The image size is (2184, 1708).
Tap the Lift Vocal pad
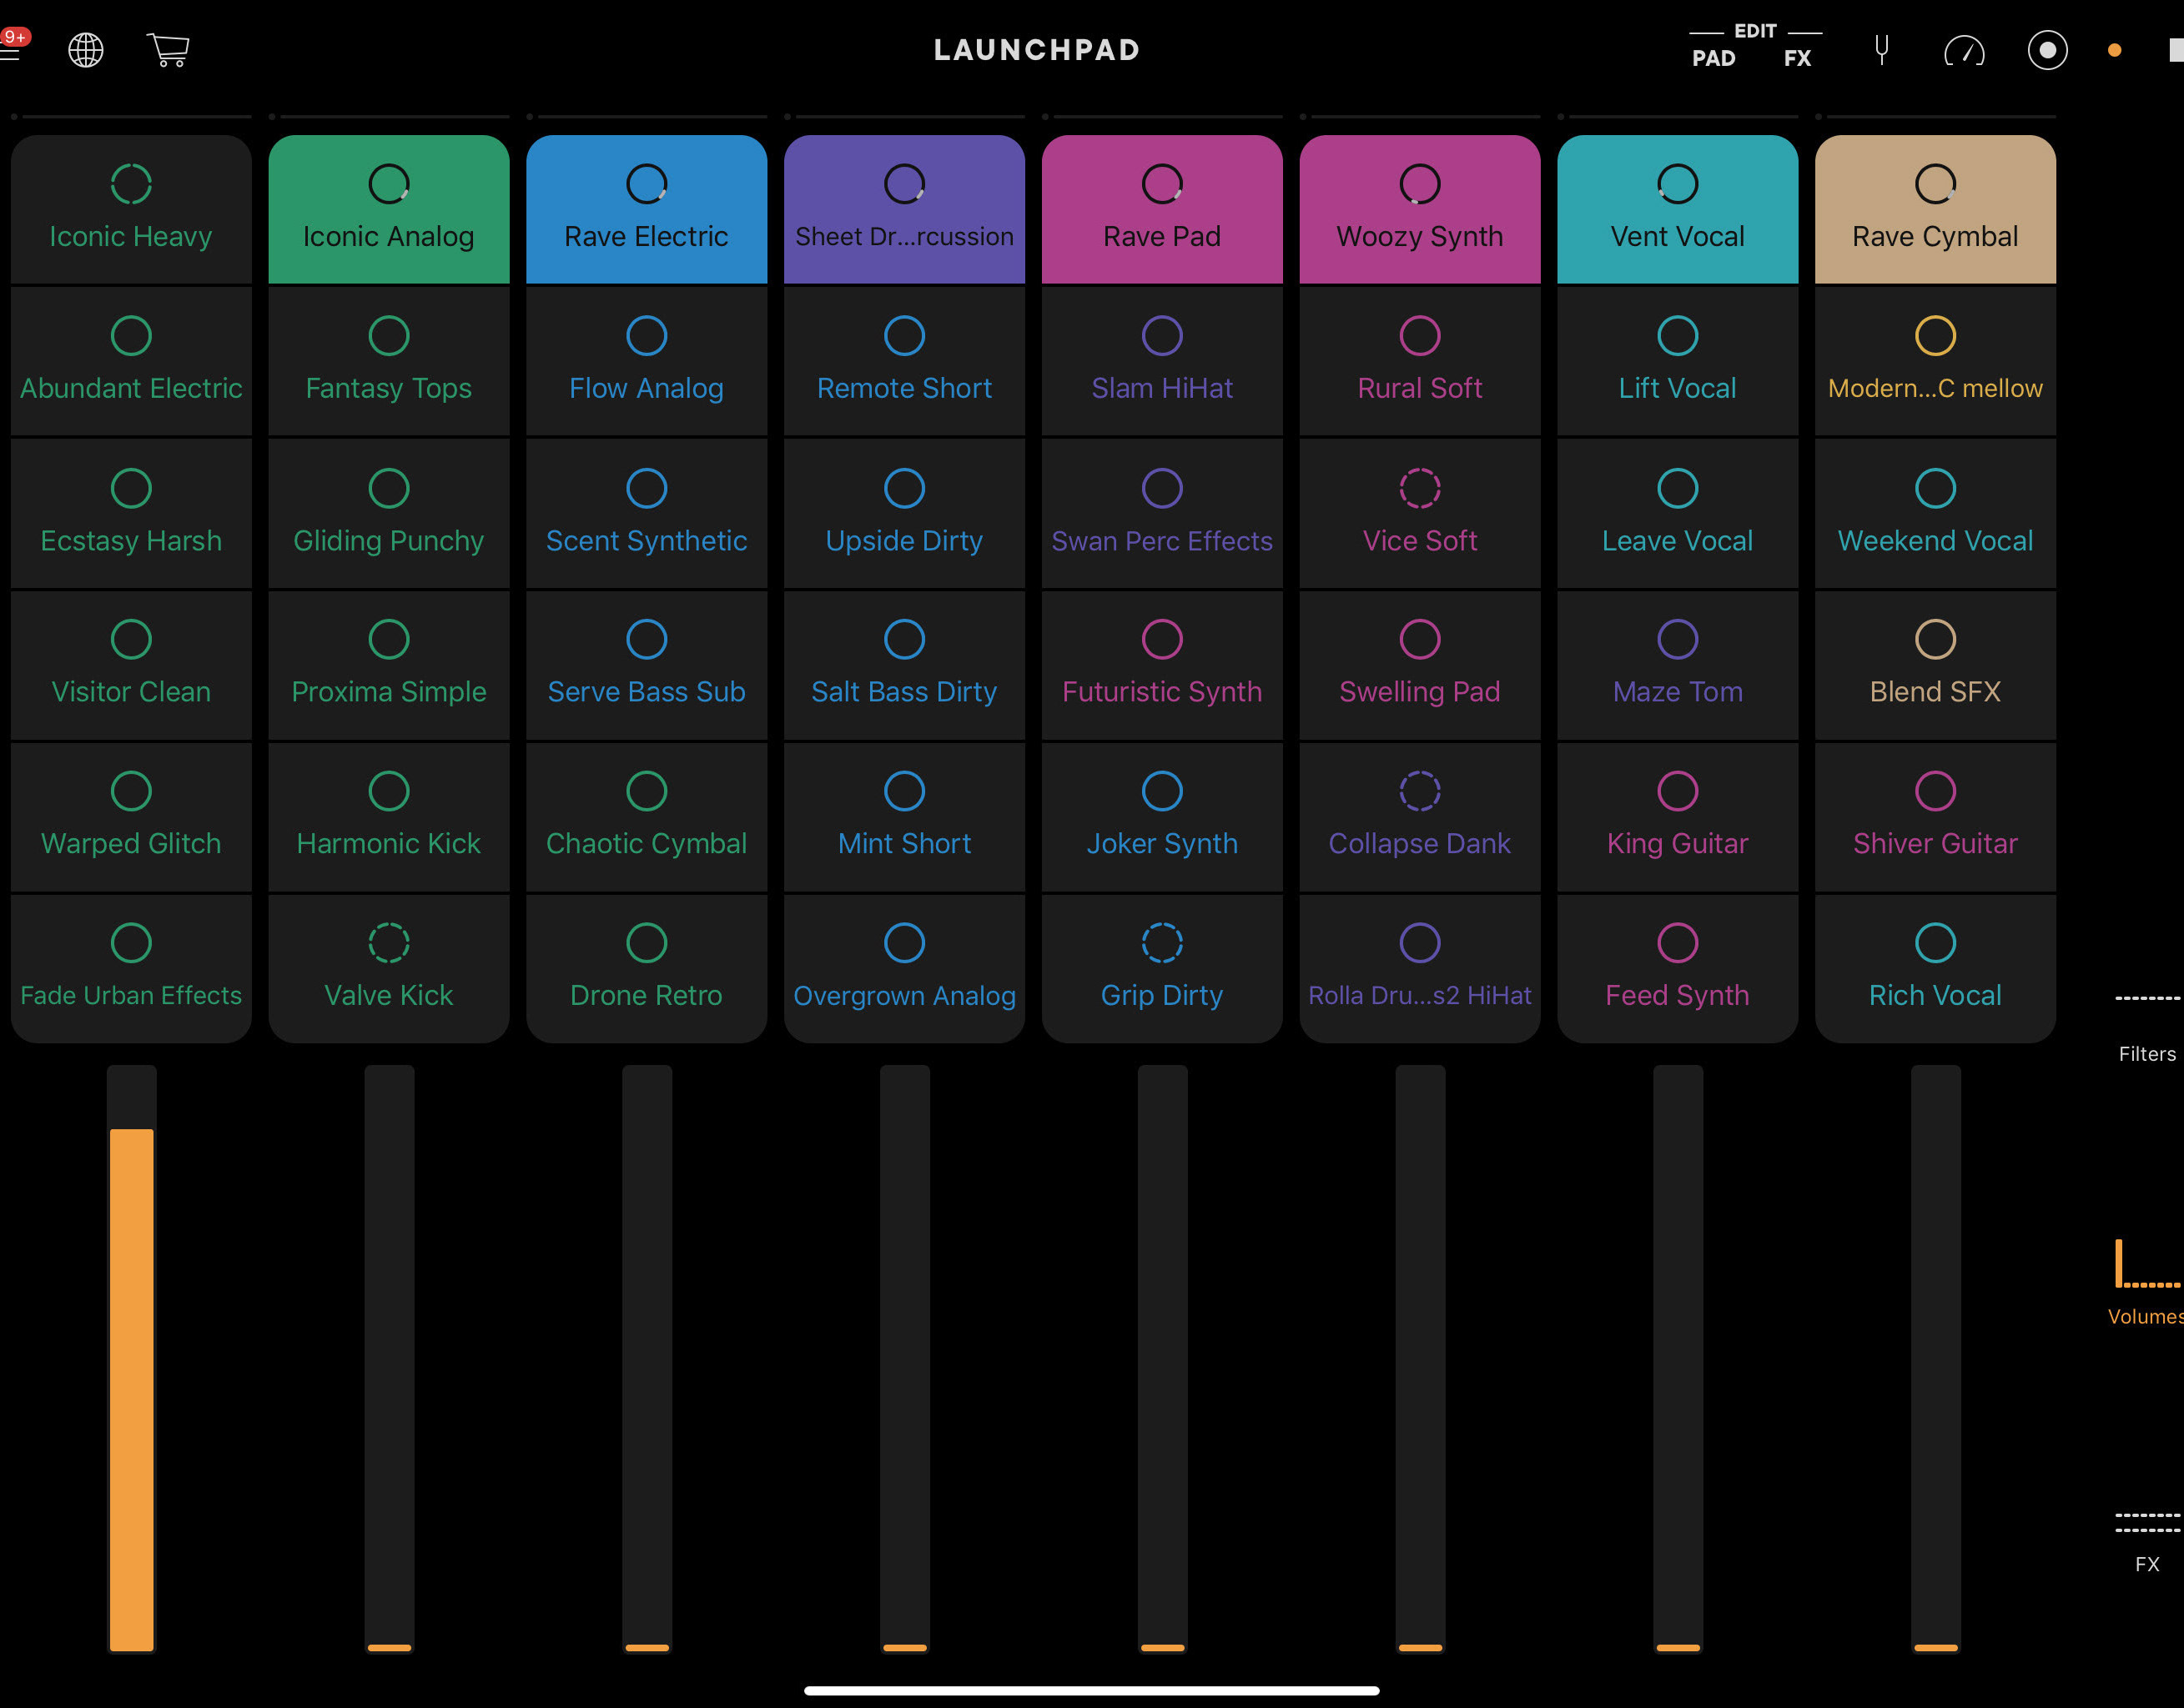point(1677,361)
